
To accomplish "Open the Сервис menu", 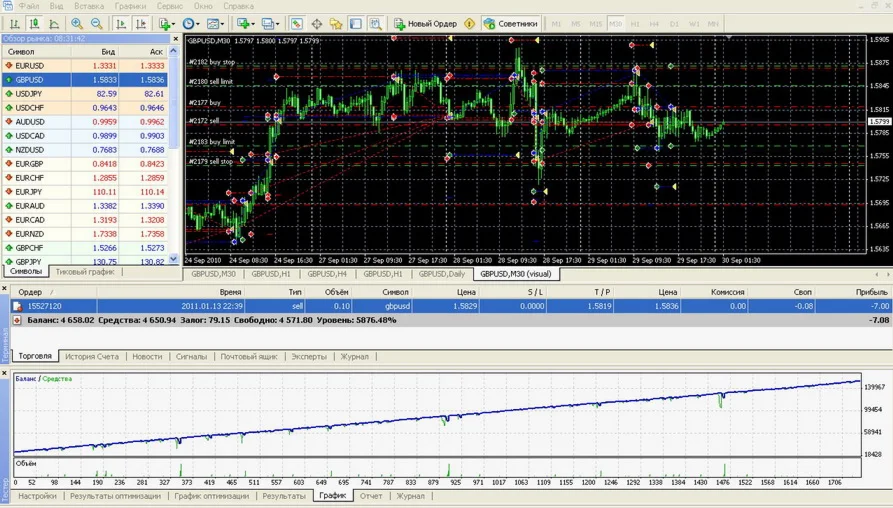I will tap(169, 6).
